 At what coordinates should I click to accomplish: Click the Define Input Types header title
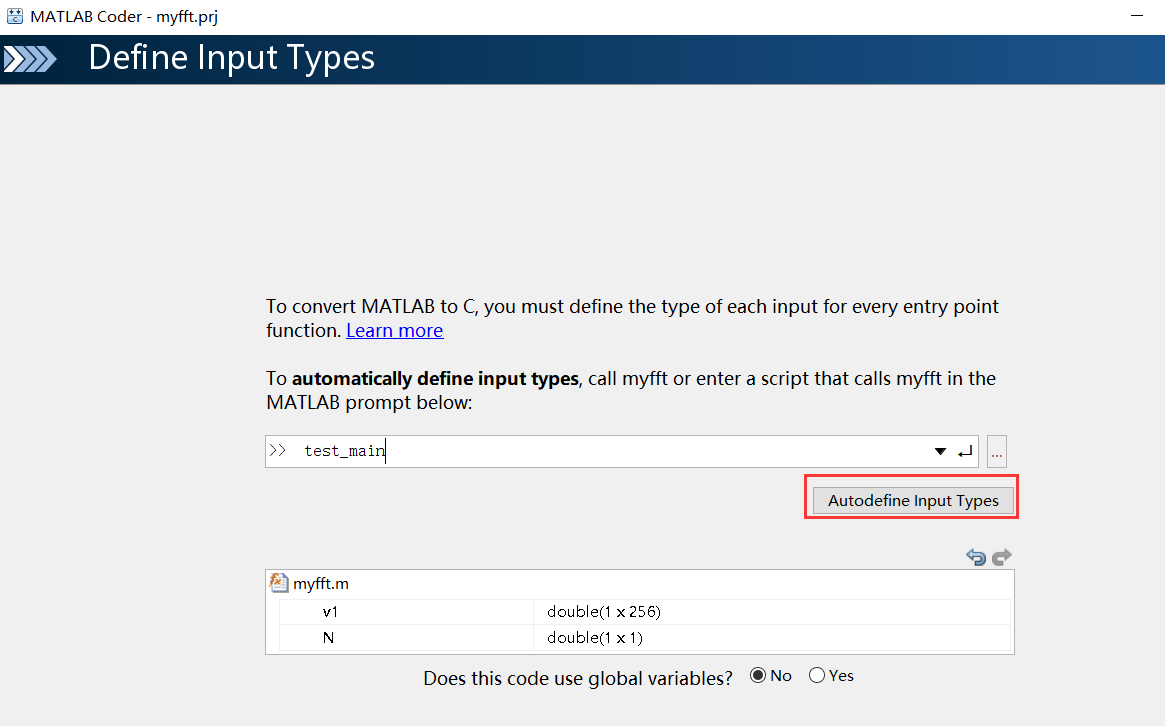pyautogui.click(x=231, y=58)
